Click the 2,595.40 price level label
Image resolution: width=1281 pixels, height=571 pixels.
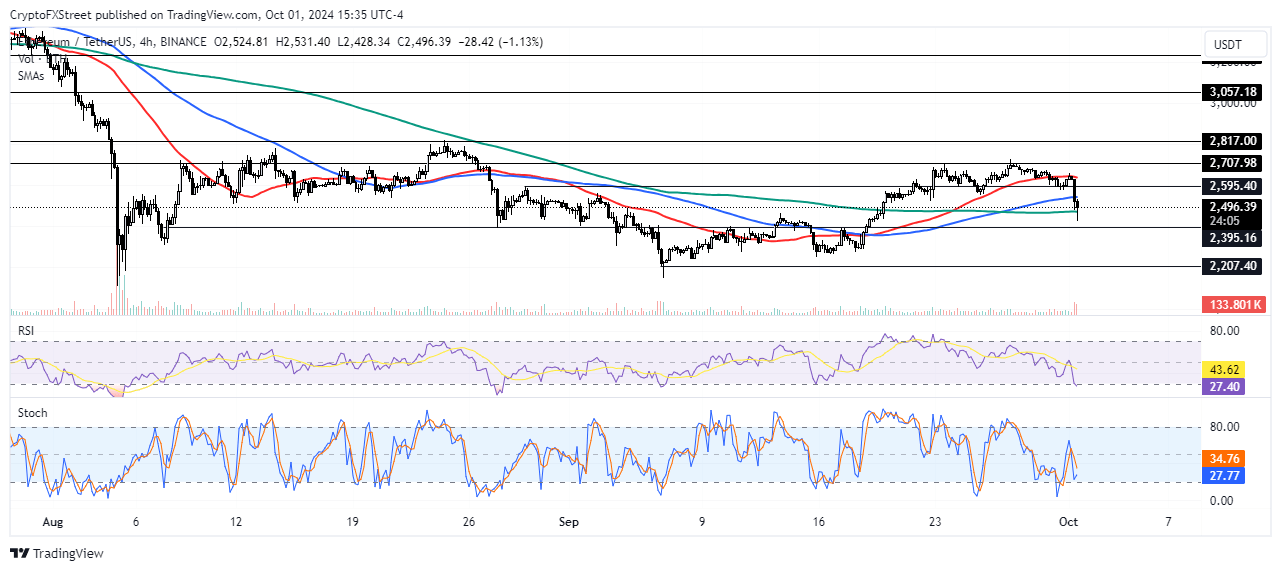pos(1230,186)
